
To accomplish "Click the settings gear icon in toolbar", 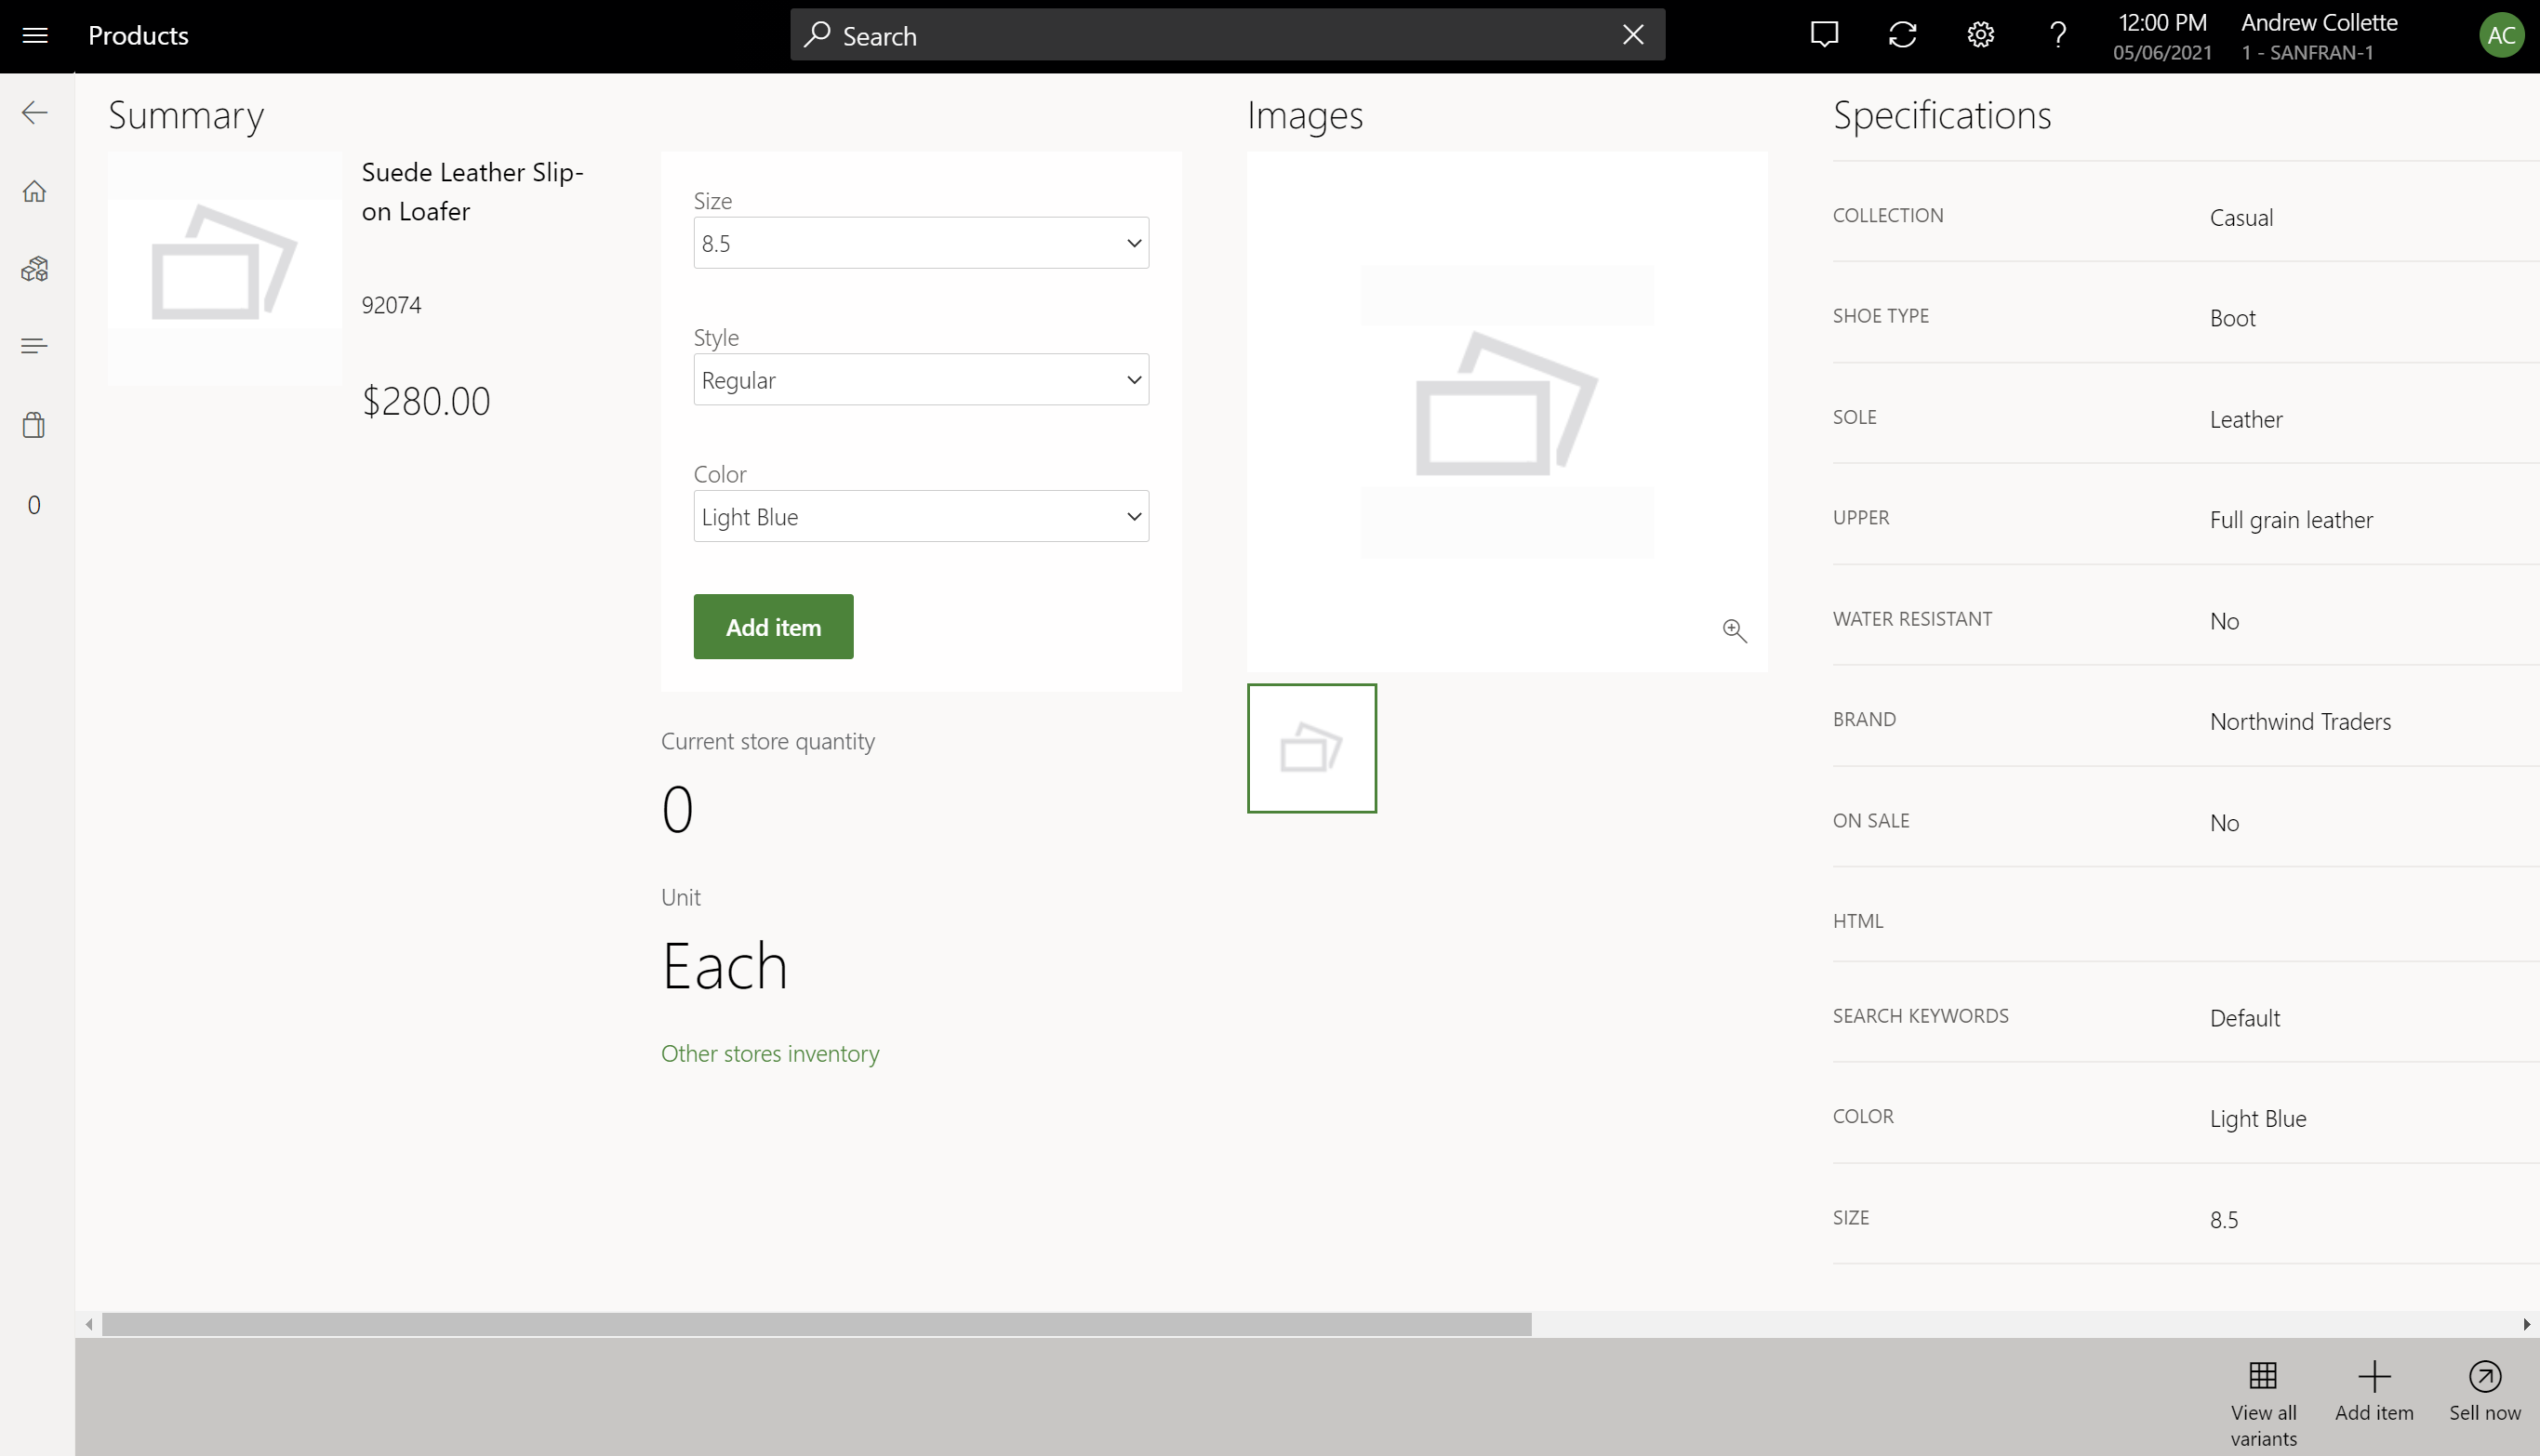I will (1980, 35).
